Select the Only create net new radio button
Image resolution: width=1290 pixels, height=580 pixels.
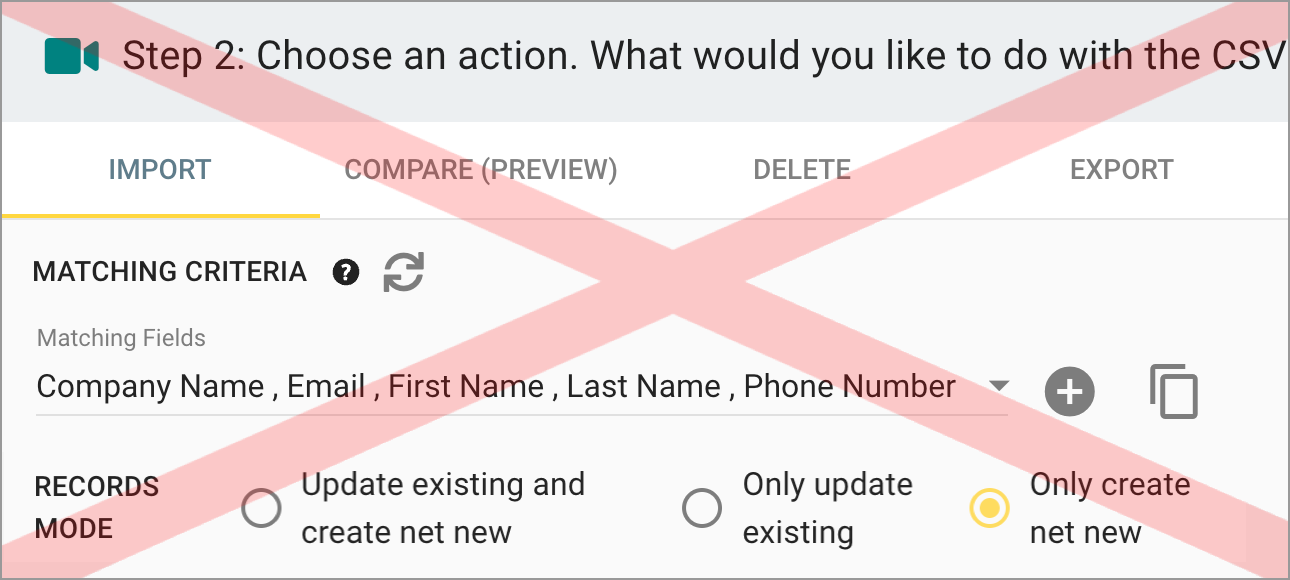(x=990, y=508)
